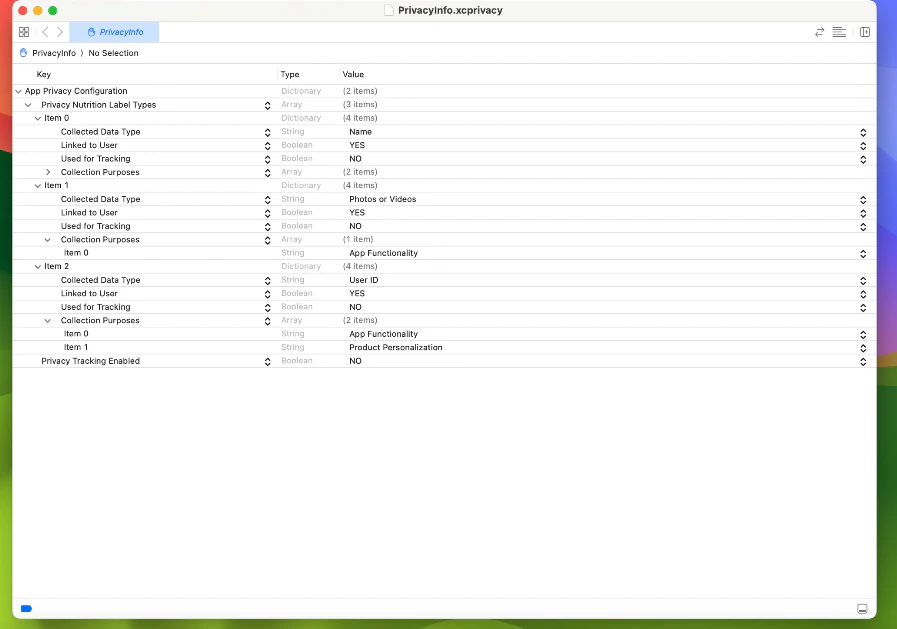This screenshot has height=629, width=897.
Task: Go back with the left chevron
Action: [x=45, y=32]
